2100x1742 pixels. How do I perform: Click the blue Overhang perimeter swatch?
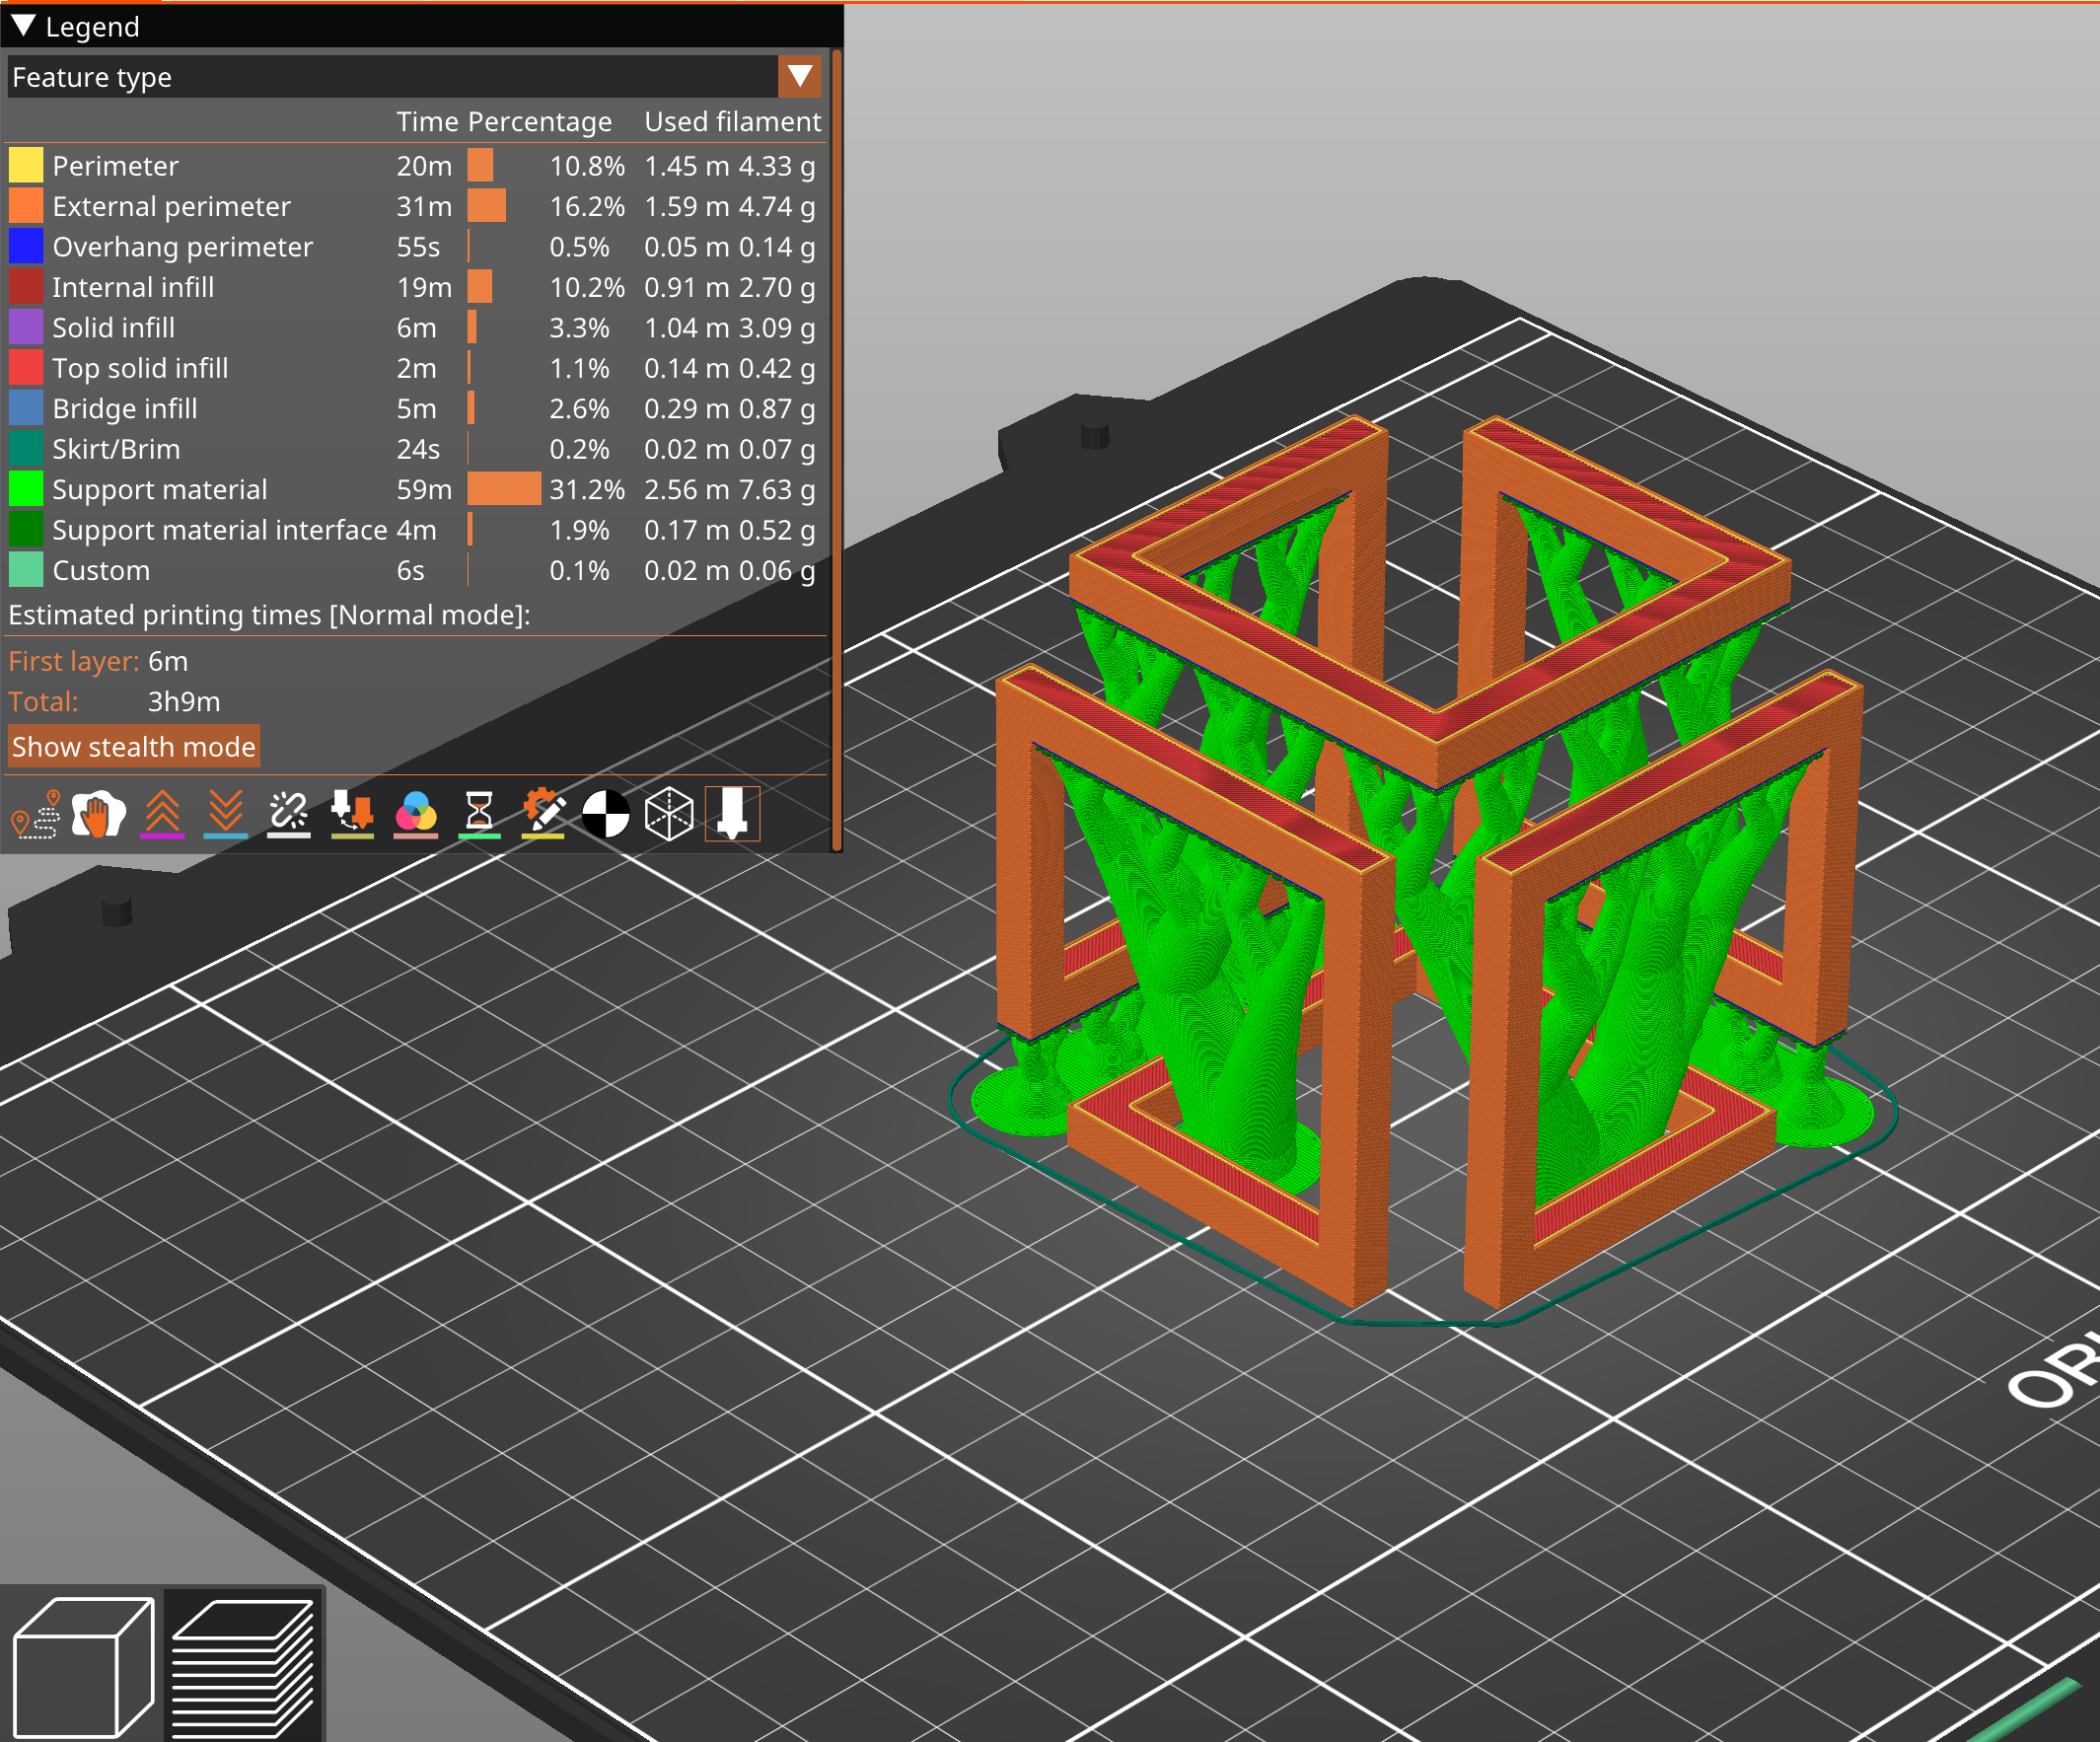tap(26, 246)
